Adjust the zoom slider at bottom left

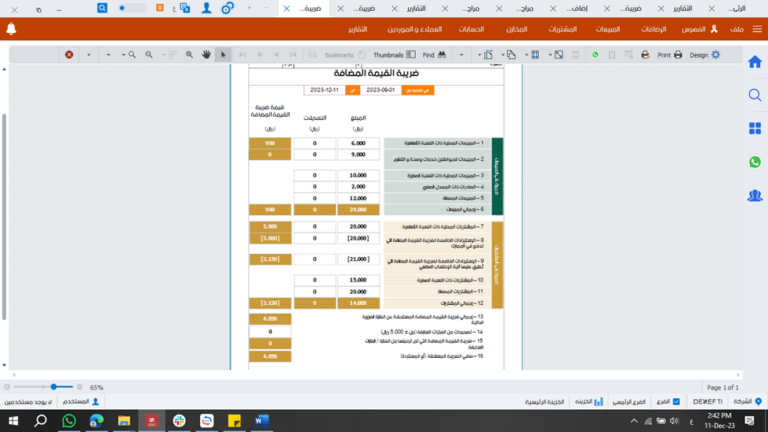coord(52,386)
